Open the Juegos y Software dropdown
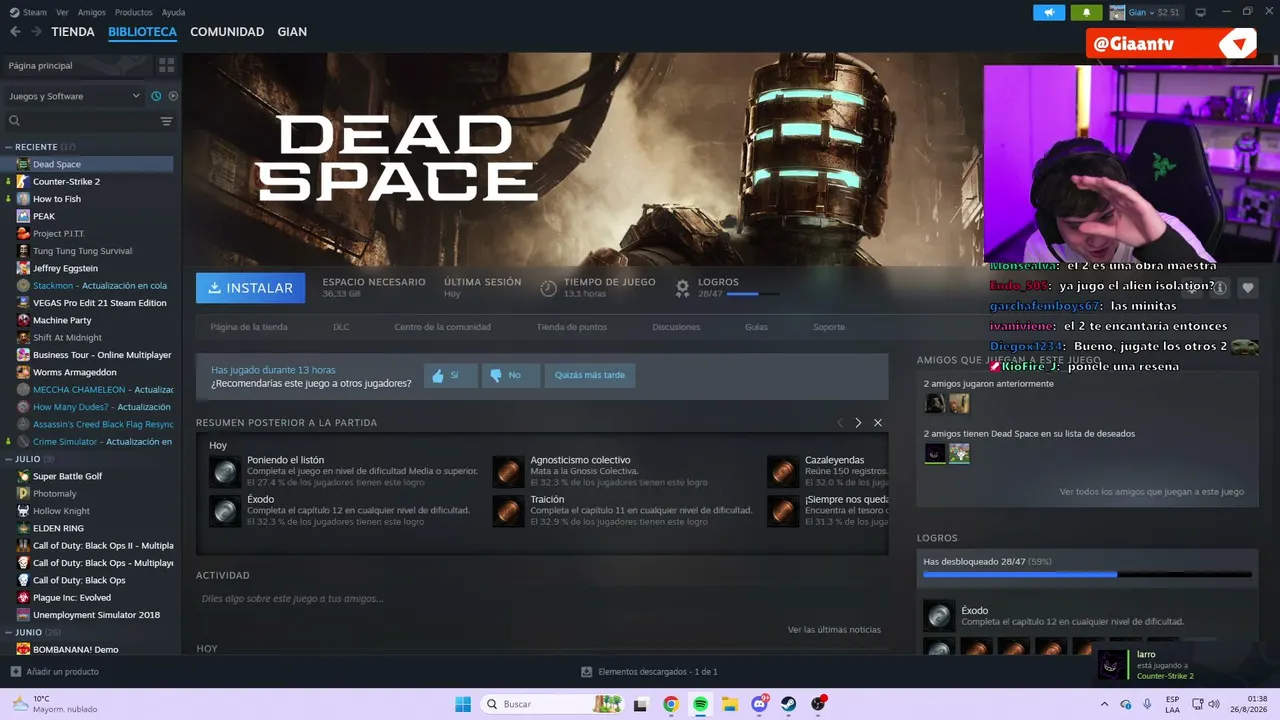This screenshot has width=1280, height=720. point(75,96)
